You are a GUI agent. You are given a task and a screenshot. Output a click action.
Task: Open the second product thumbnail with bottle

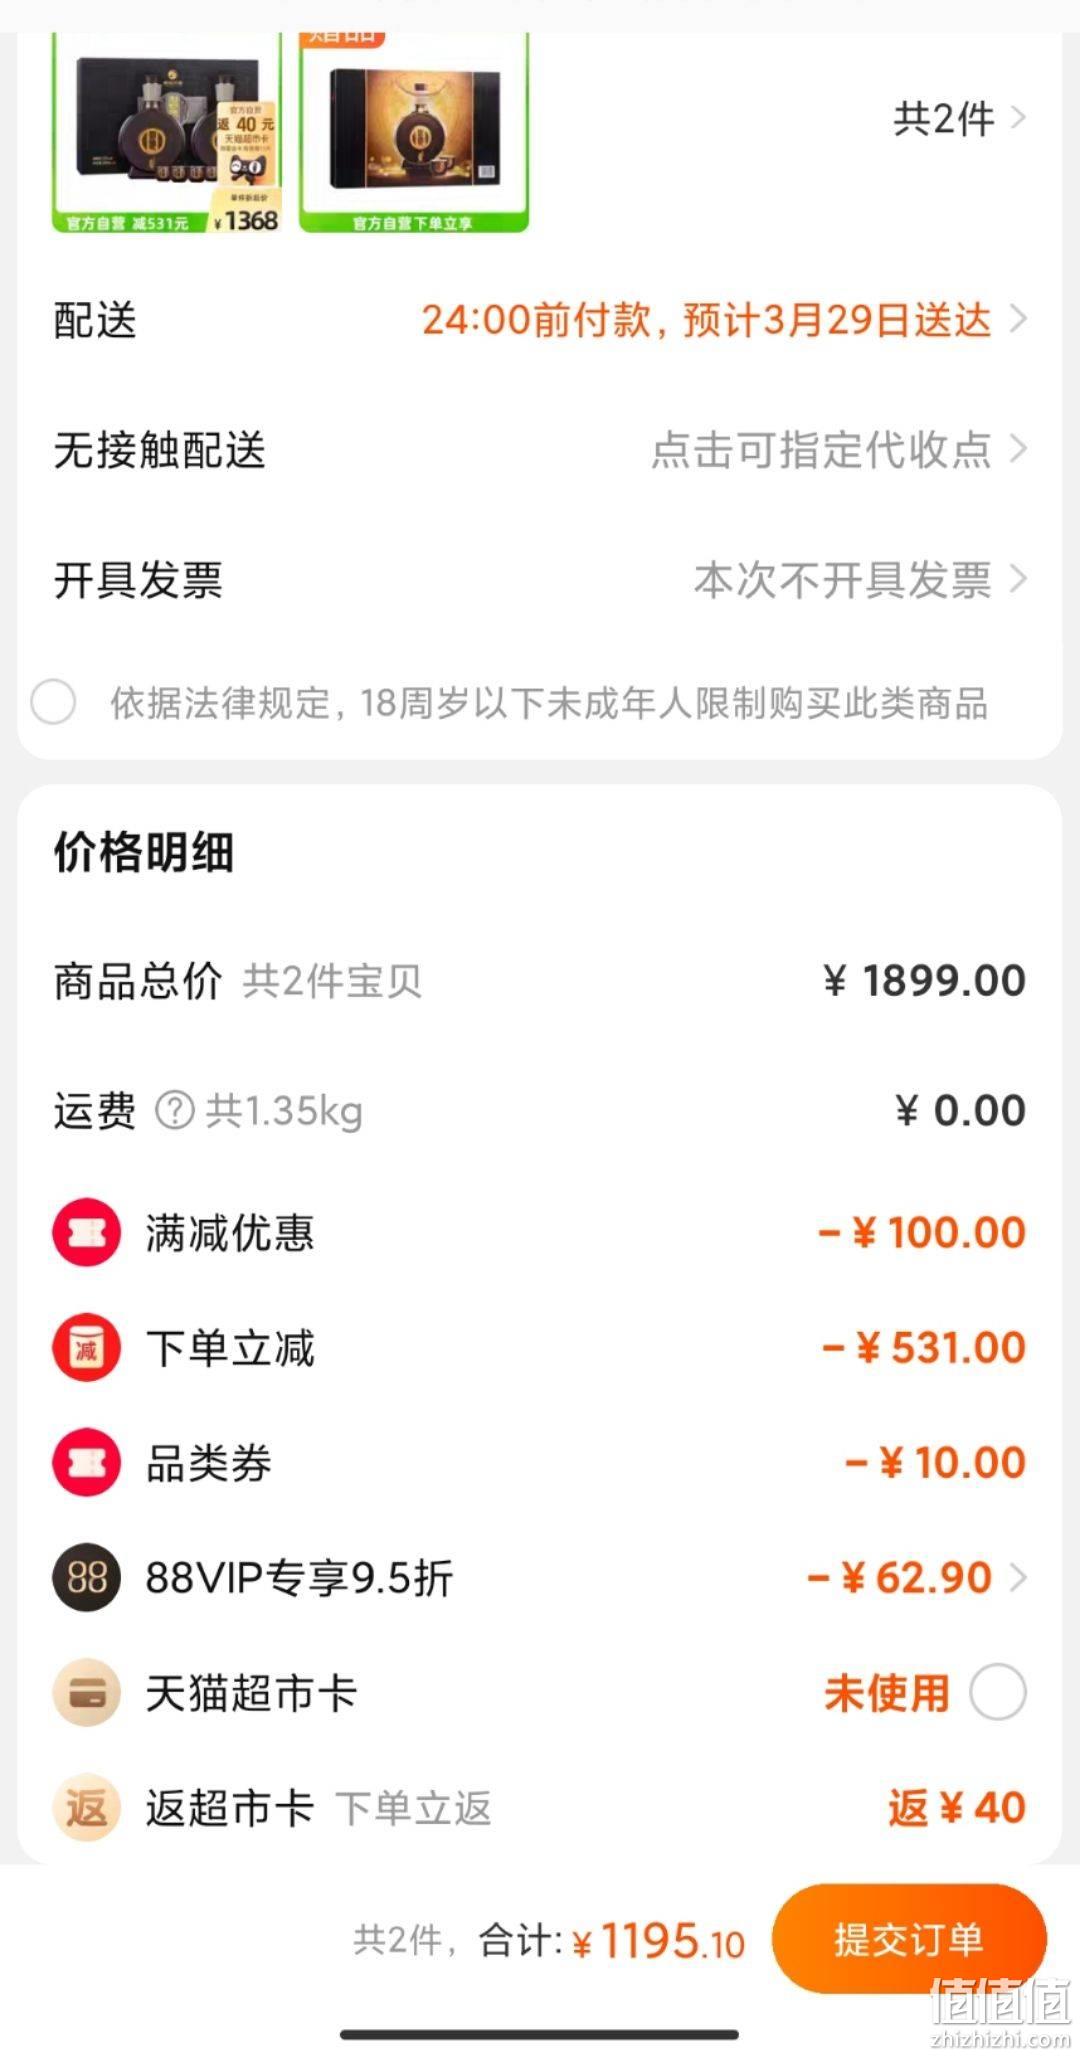click(x=414, y=133)
